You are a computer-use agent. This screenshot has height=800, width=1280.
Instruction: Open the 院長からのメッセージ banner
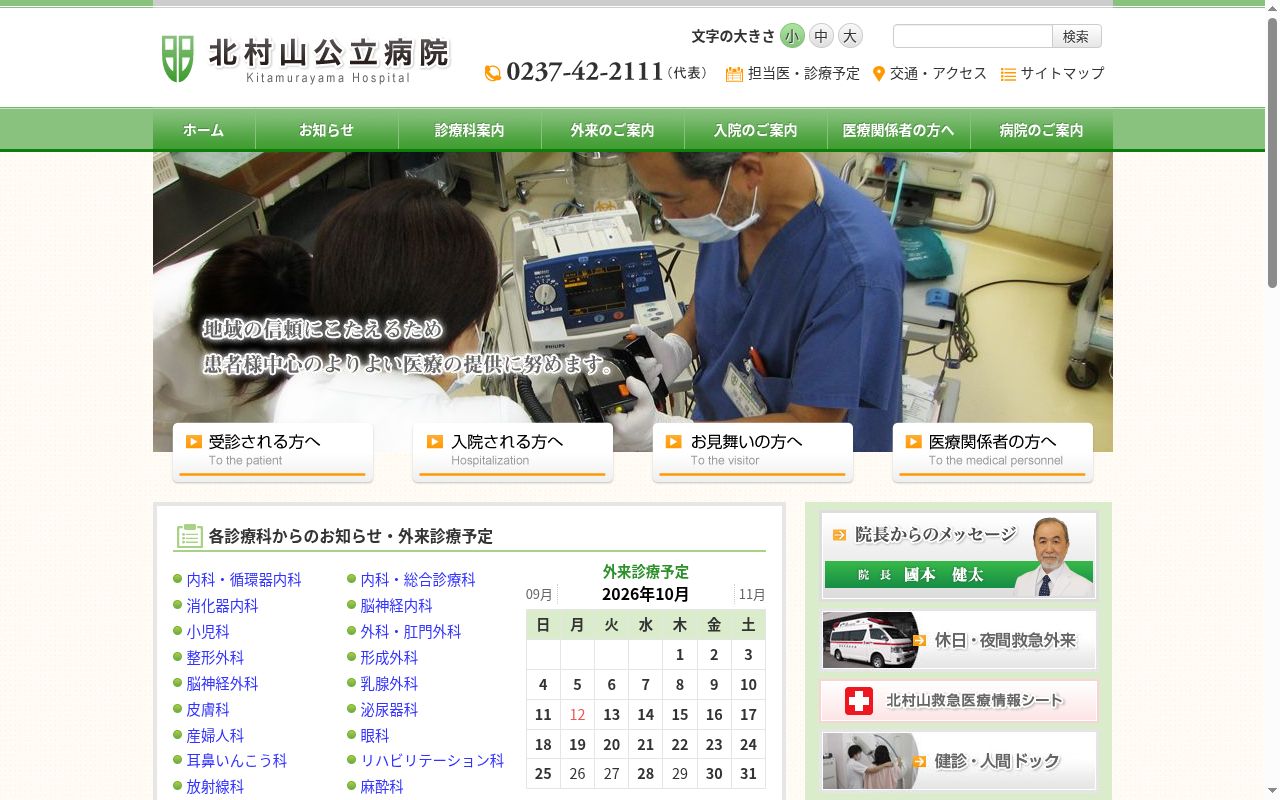pos(959,555)
